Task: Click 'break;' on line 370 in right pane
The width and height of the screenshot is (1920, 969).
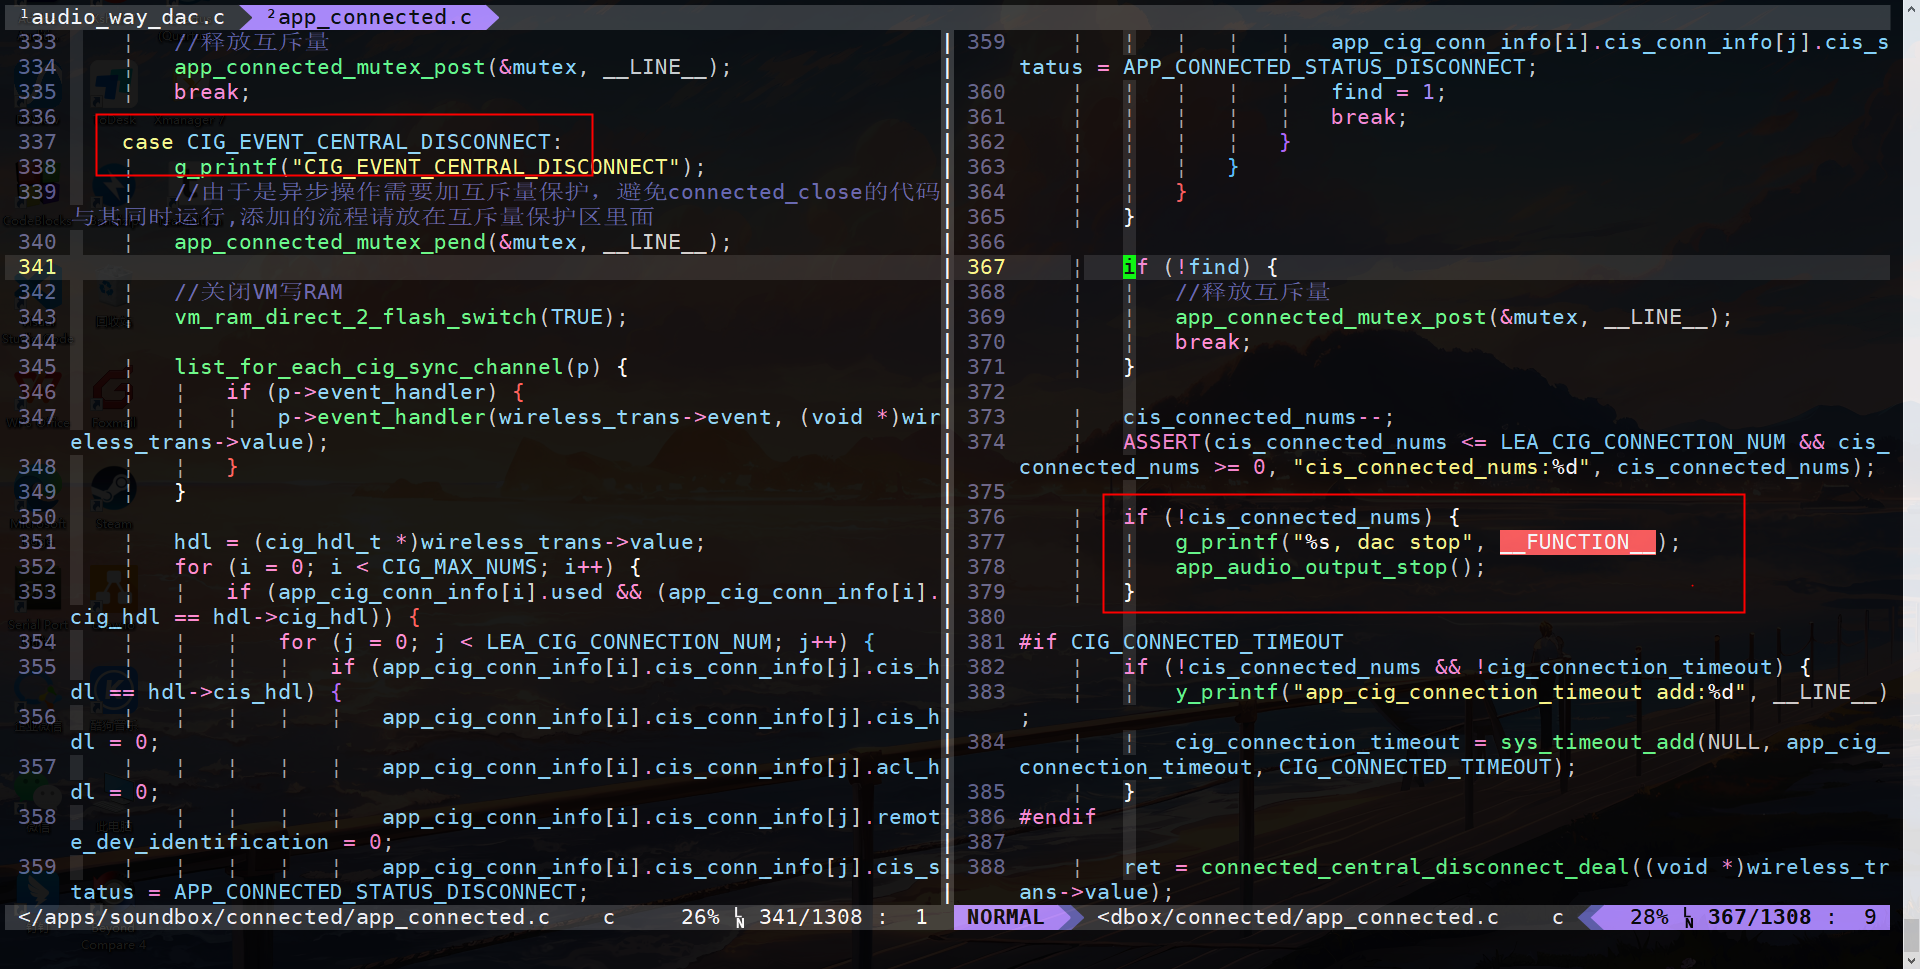Action: 1213,342
